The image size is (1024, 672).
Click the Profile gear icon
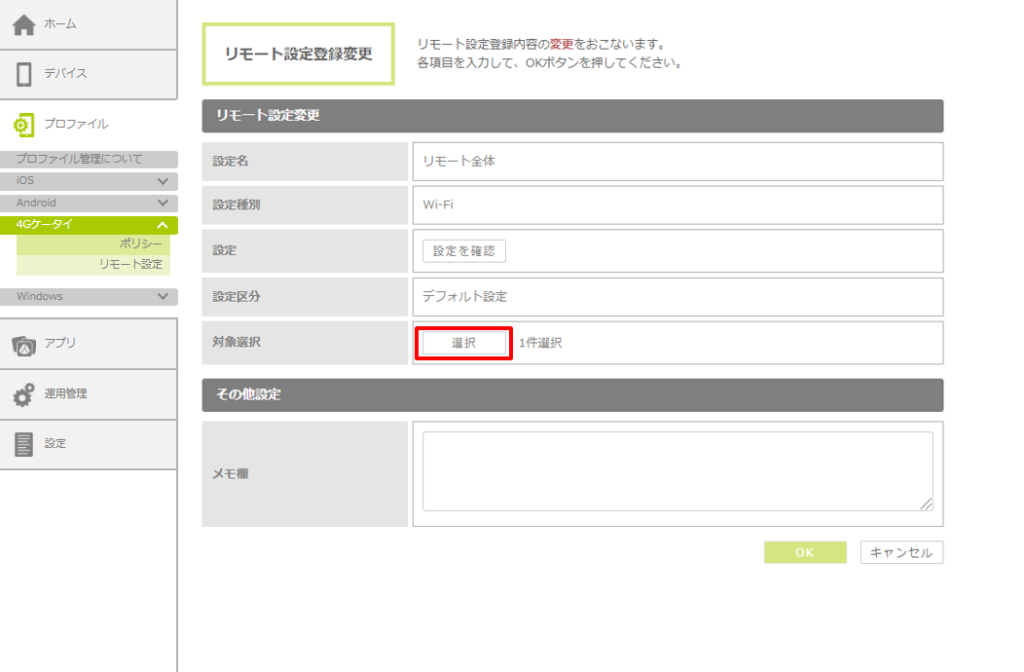click(24, 125)
